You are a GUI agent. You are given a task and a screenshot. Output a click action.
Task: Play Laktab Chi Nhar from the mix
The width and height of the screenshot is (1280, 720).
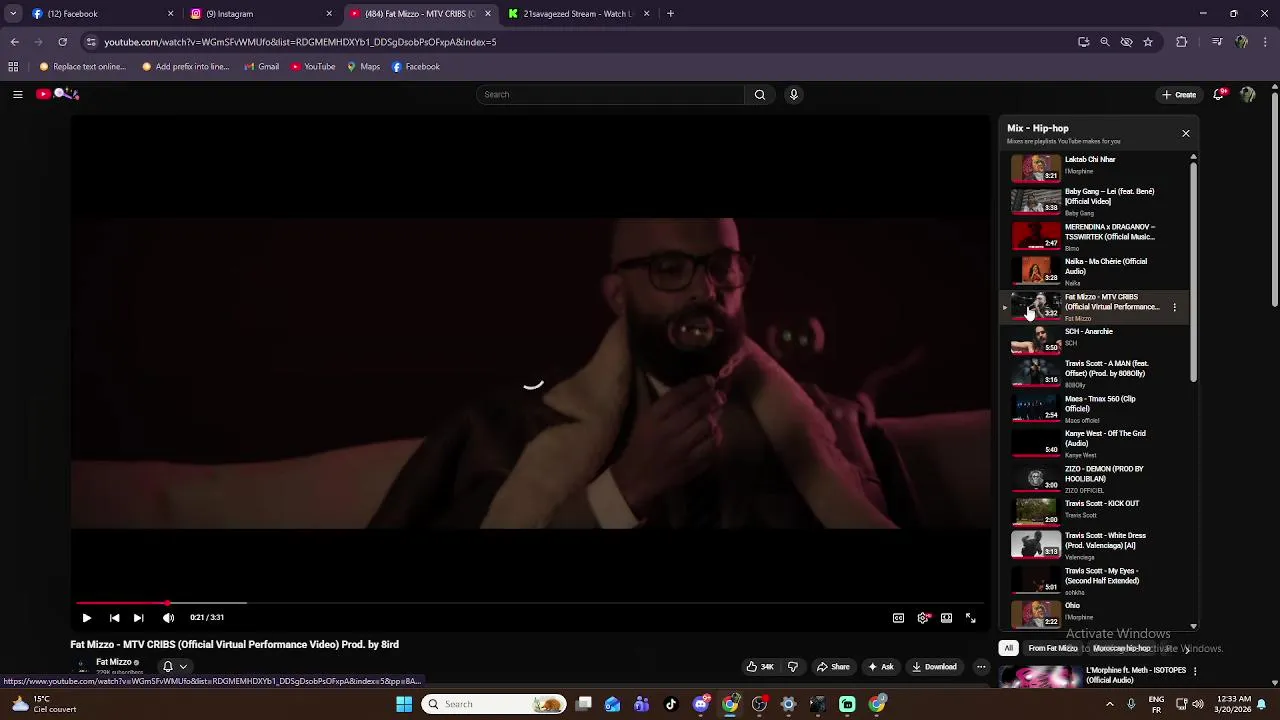(x=1095, y=166)
